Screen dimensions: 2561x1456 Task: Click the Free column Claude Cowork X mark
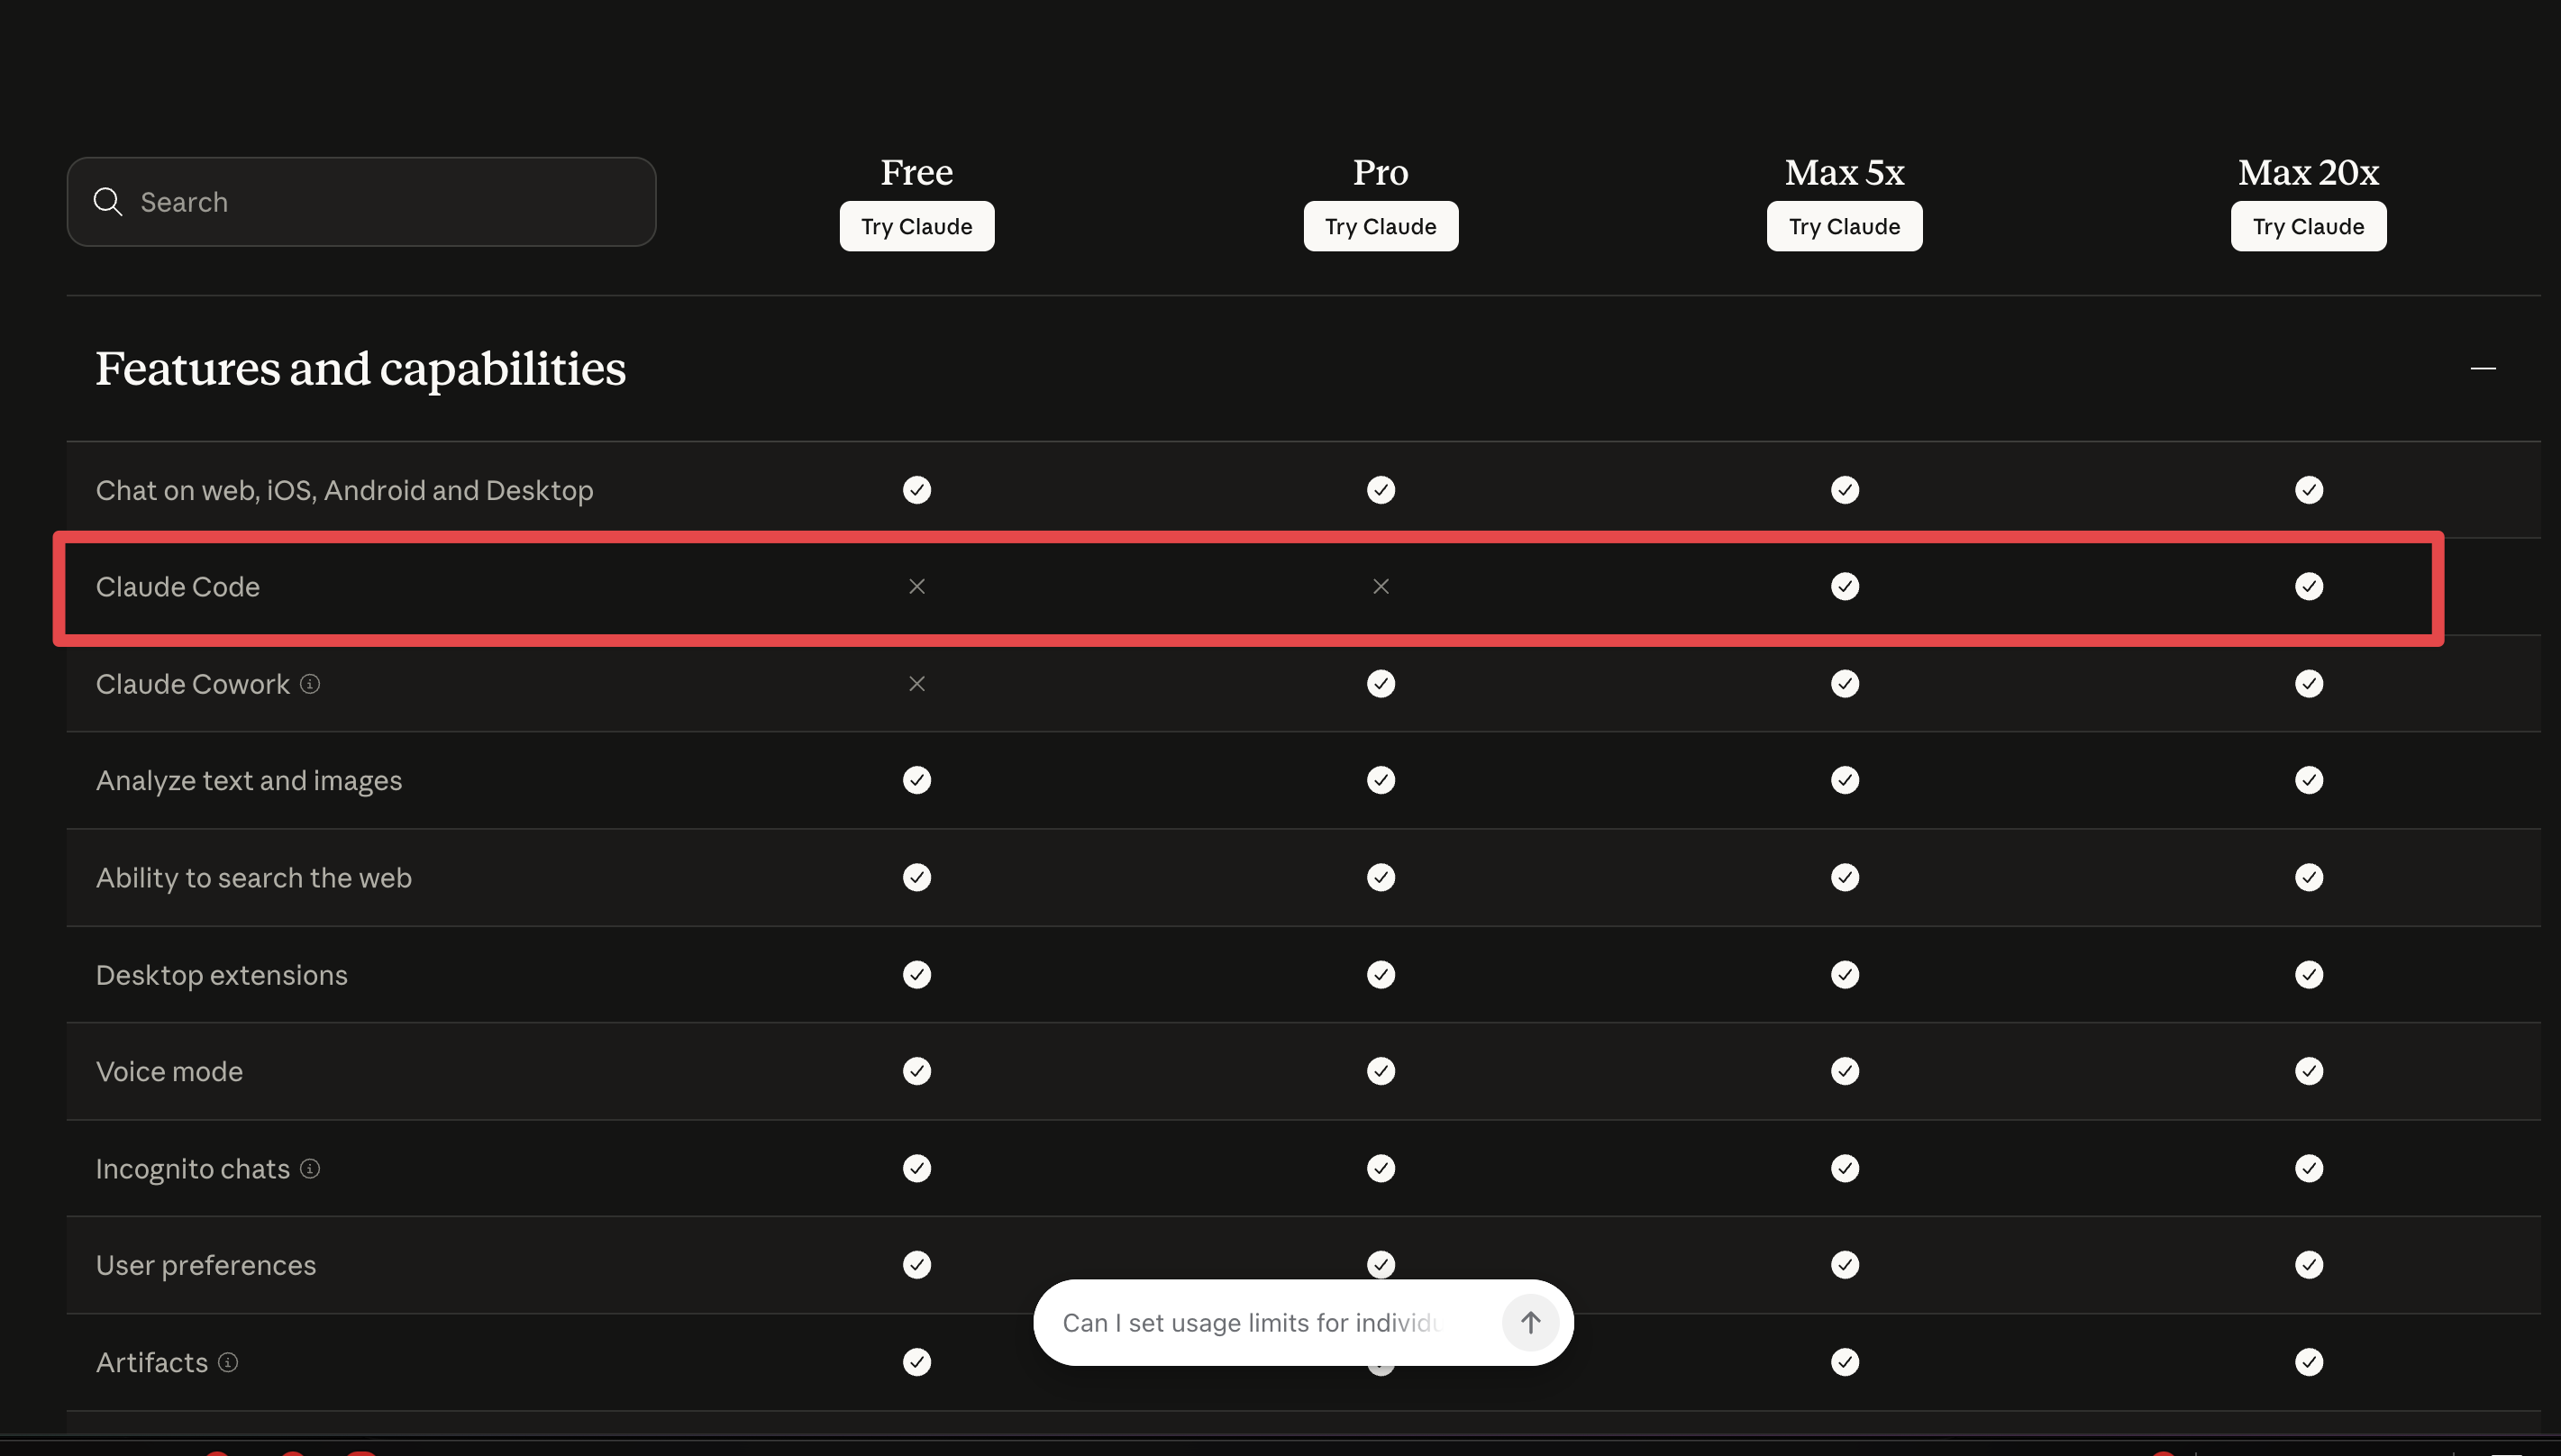(916, 684)
